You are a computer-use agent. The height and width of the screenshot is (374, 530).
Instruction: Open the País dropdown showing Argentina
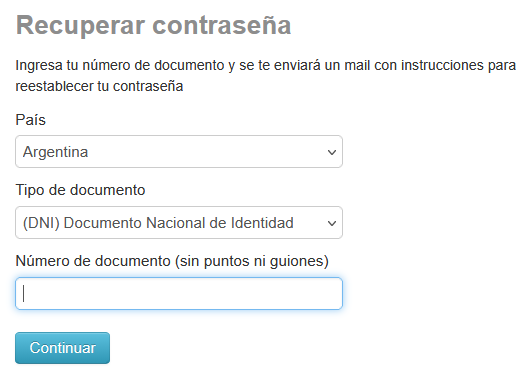point(179,151)
